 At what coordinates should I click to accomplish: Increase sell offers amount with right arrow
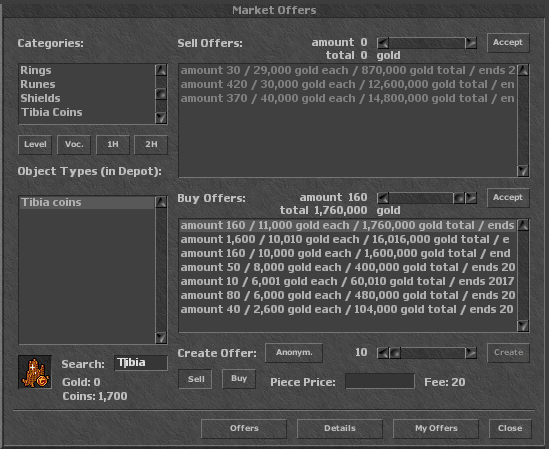(x=471, y=43)
